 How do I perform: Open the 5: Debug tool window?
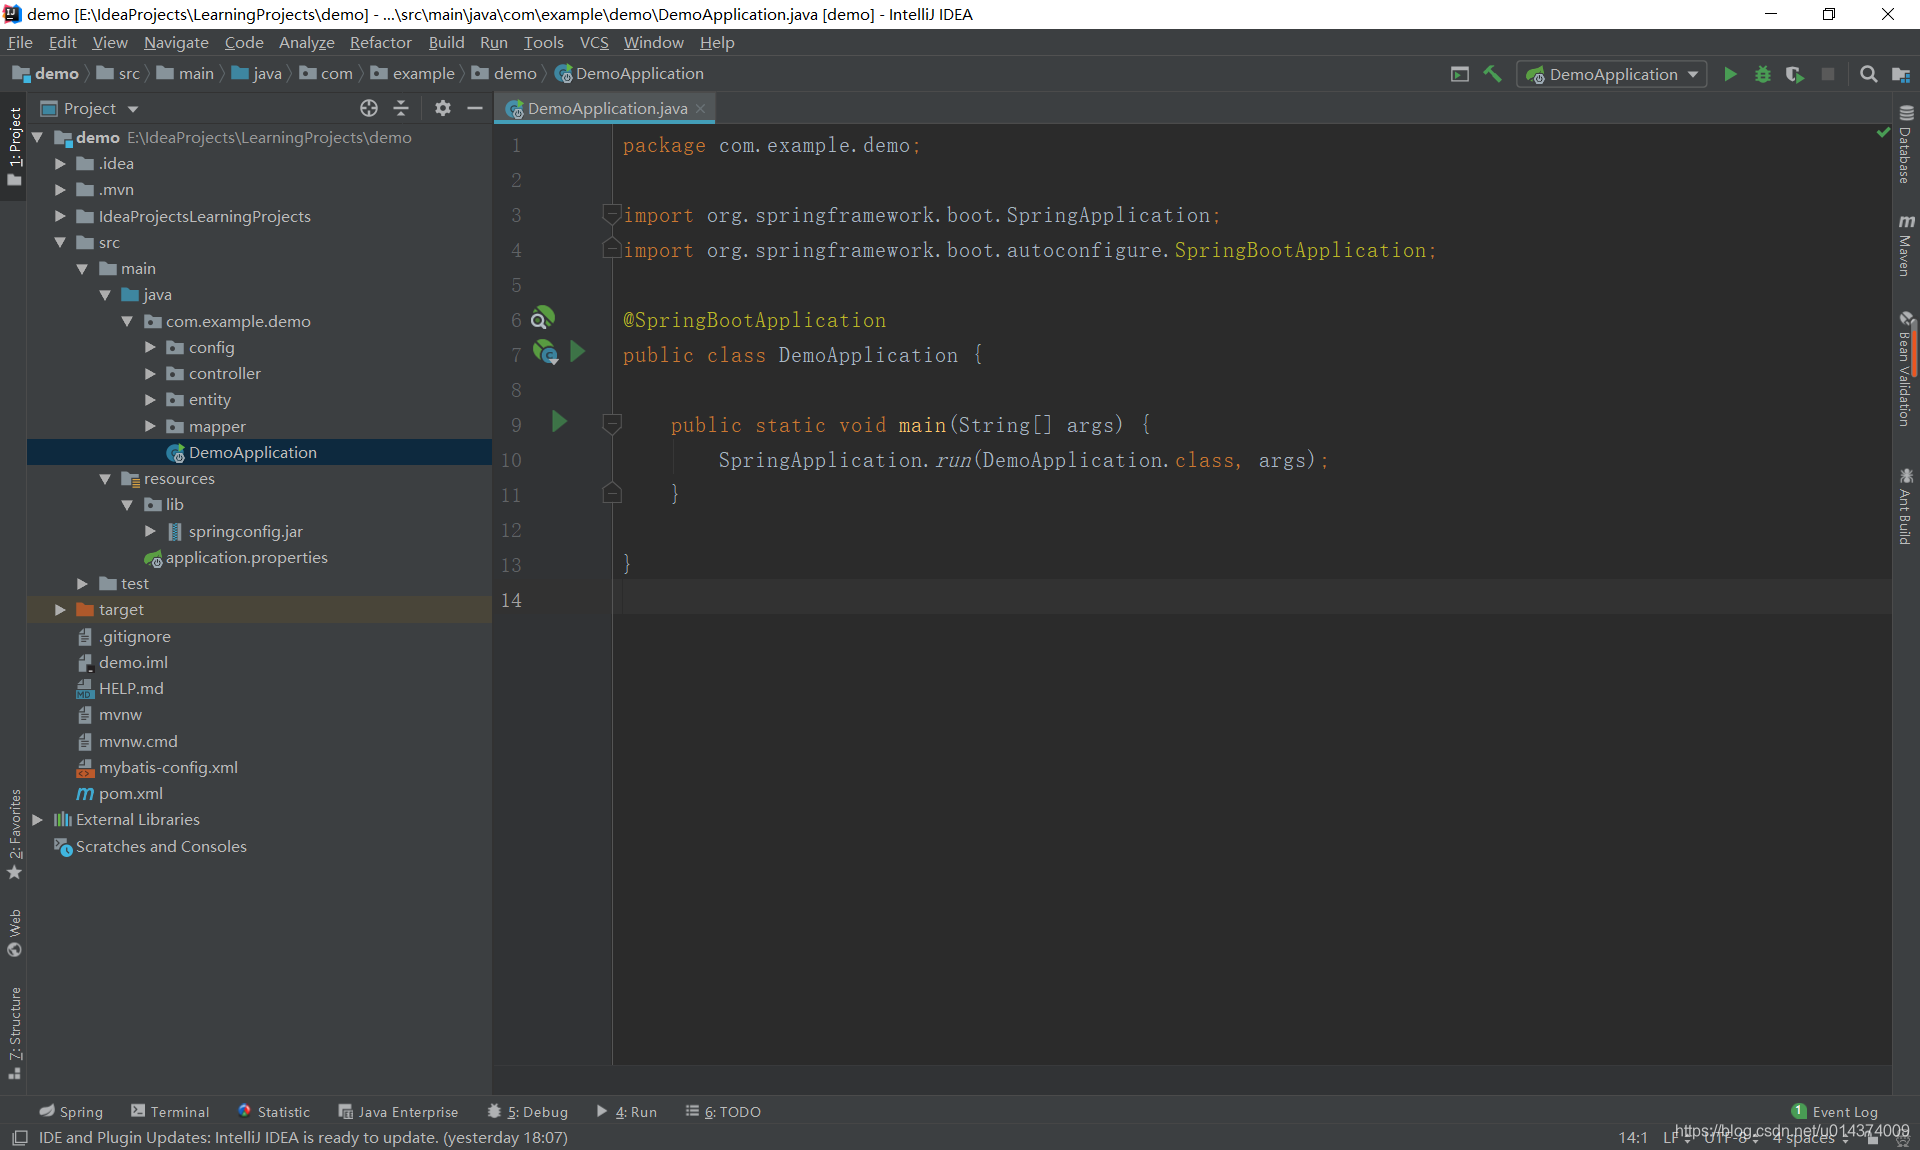[x=527, y=1112]
